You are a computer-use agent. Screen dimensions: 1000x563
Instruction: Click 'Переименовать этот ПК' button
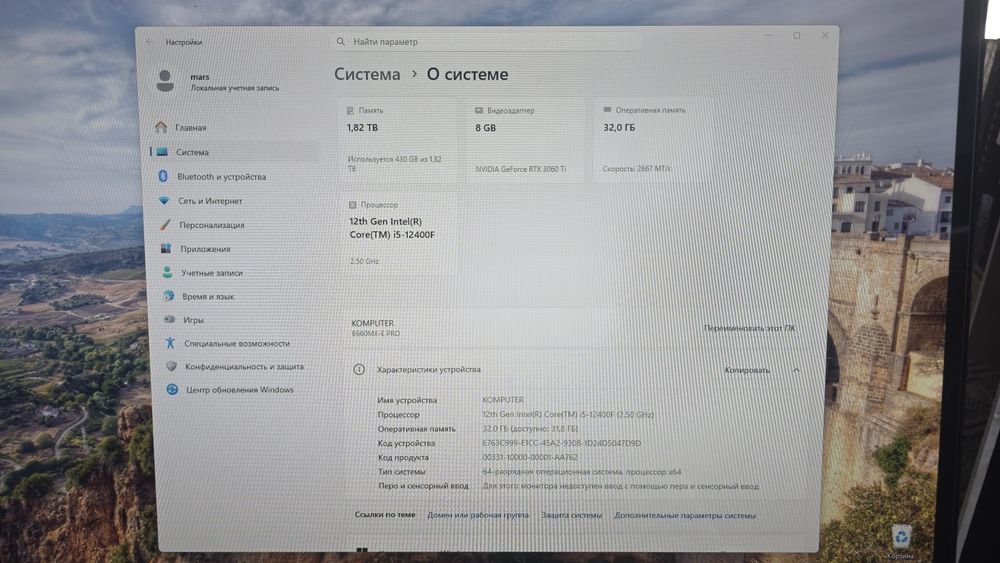(749, 328)
